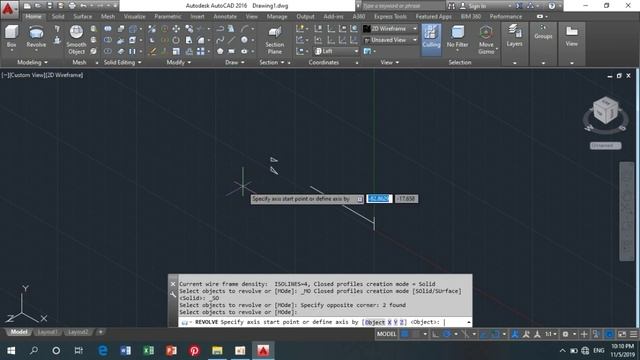Choose Object option in command line
The height and width of the screenshot is (360, 640).
[x=375, y=322]
